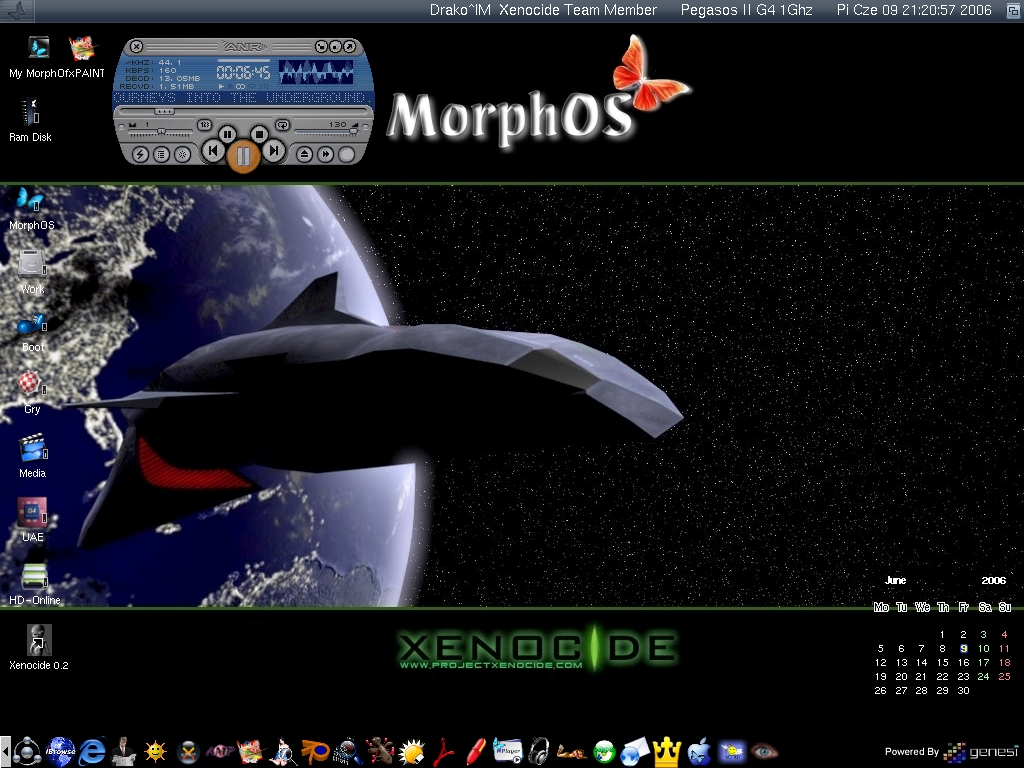The image size is (1024, 768).
Task: Toggle repeat mode in ANR player
Action: click(x=282, y=124)
